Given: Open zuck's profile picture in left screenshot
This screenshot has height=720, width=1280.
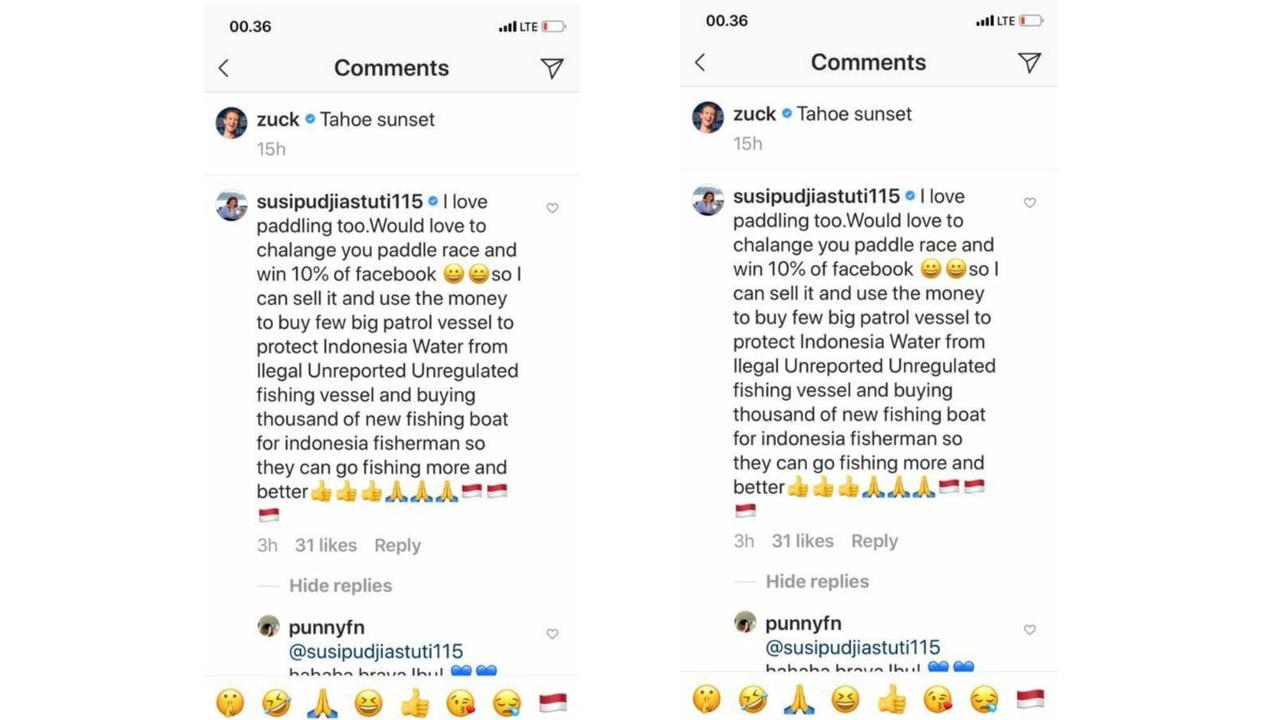Looking at the screenshot, I should coord(232,123).
